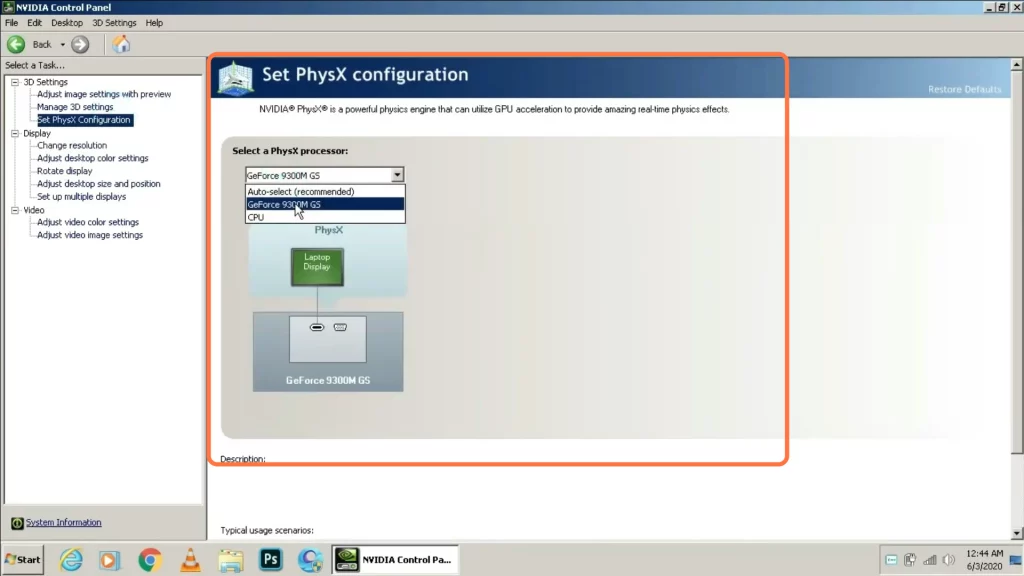This screenshot has width=1024, height=576.
Task: Launch Windows Media Player from taskbar
Action: click(x=109, y=560)
